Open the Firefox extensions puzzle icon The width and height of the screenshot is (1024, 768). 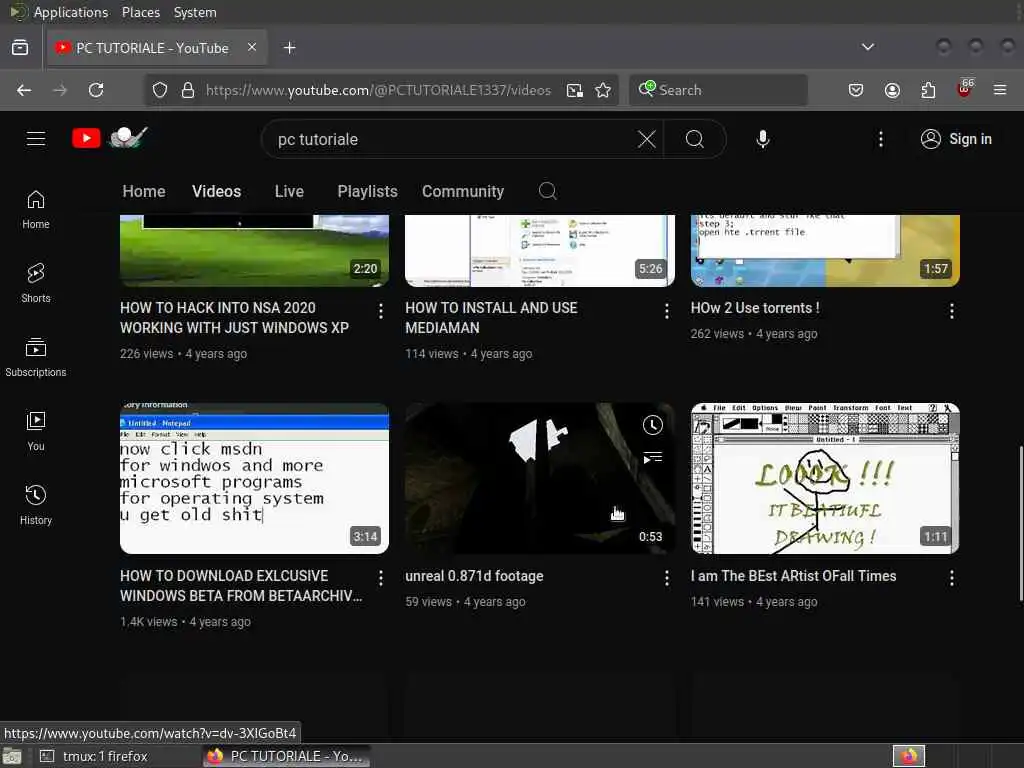(928, 90)
